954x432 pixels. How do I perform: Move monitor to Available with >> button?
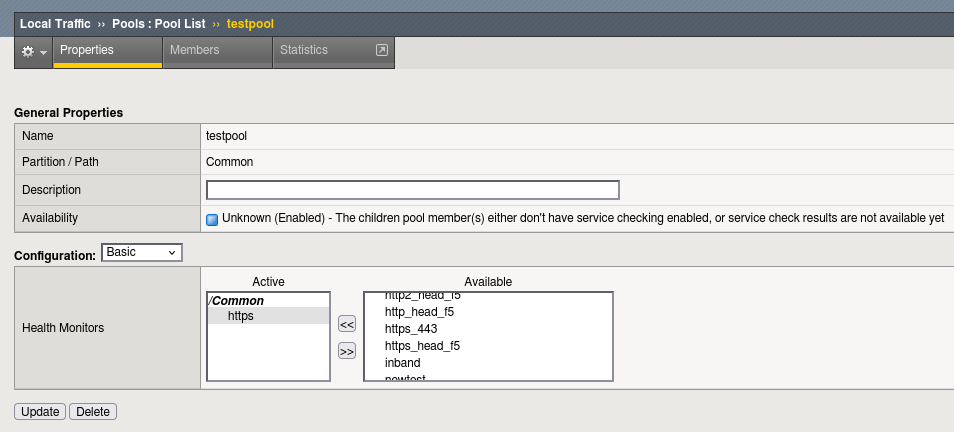(x=347, y=352)
